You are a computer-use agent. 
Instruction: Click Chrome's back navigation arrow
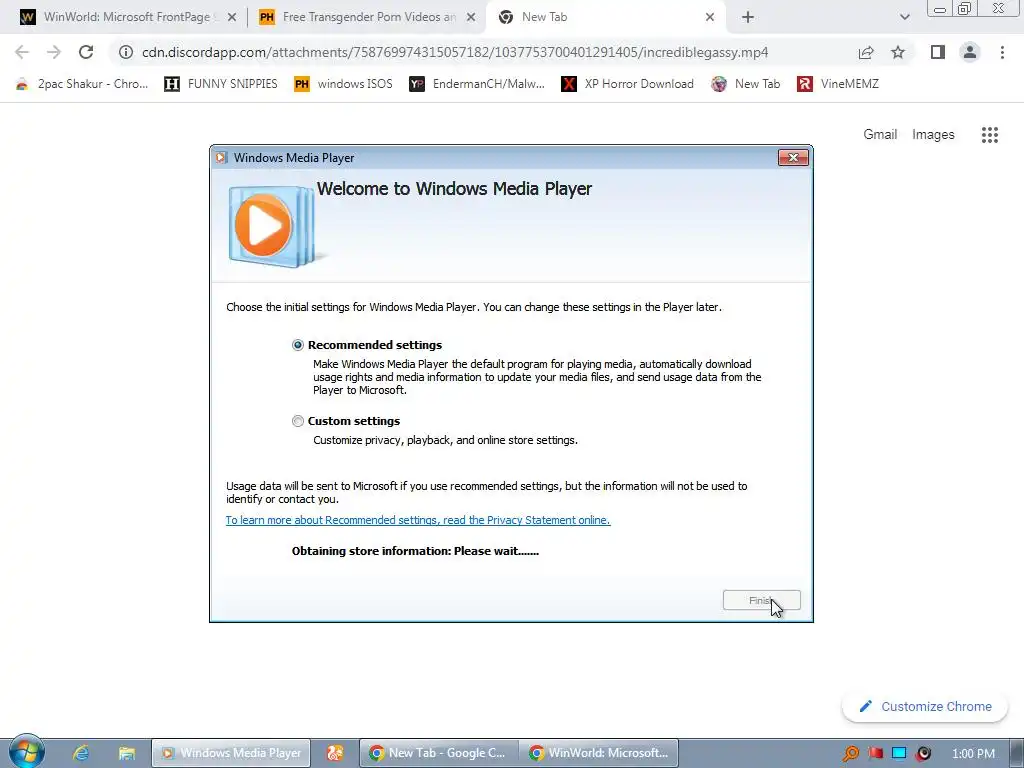[22, 52]
